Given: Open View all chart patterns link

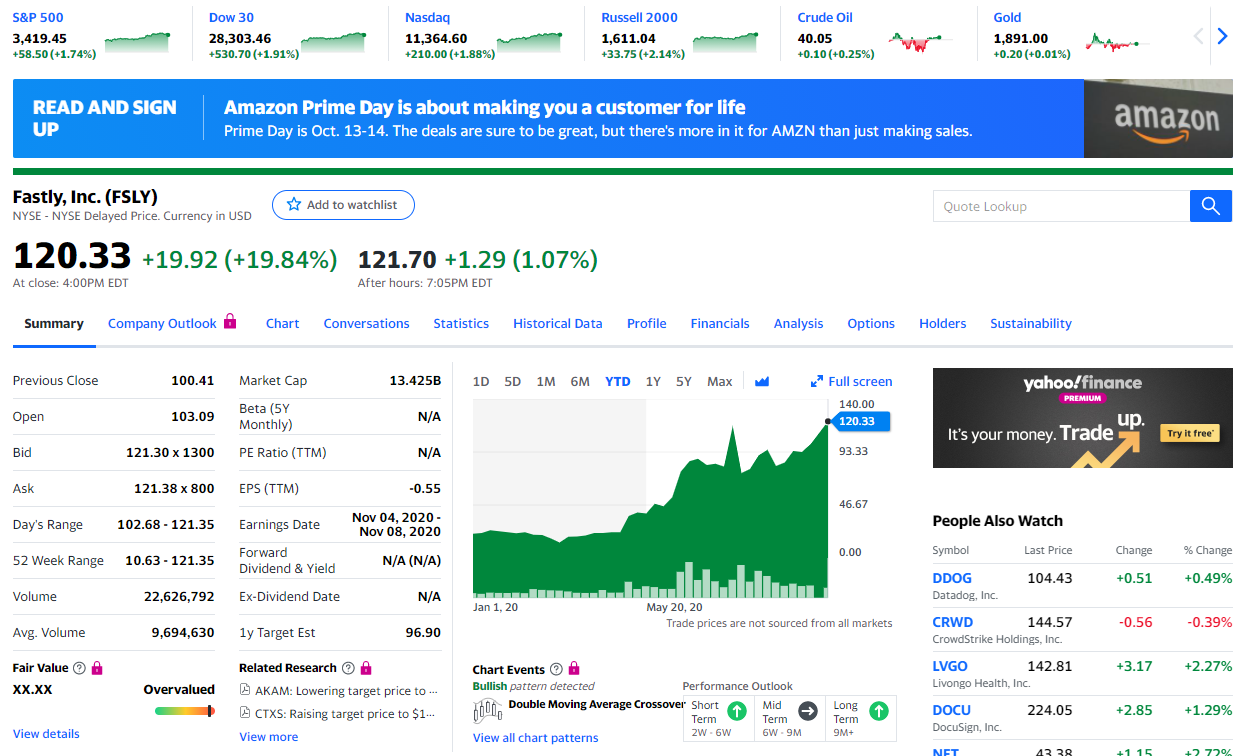Looking at the screenshot, I should point(535,738).
